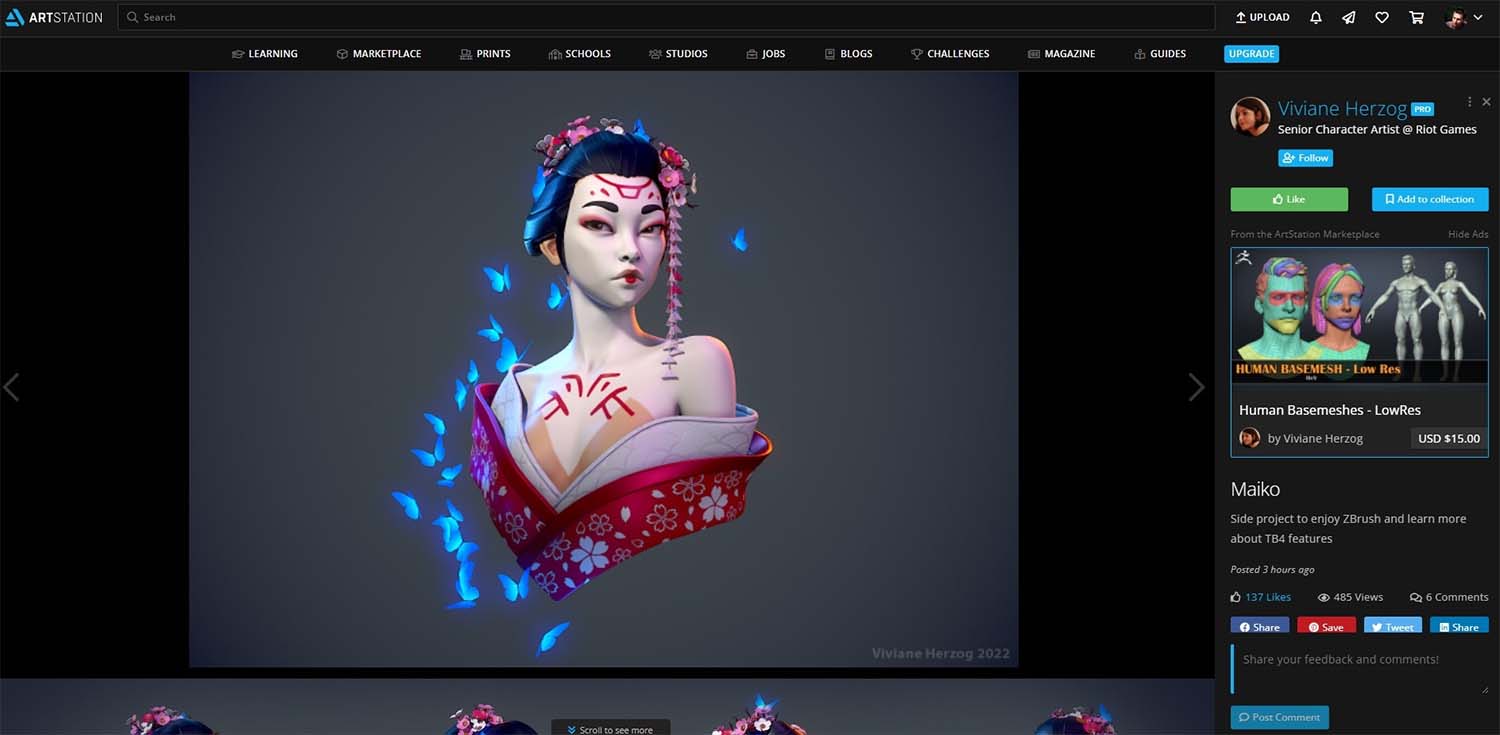Viewport: 1500px width, 735px height.
Task: Open your likes with the heart icon
Action: tap(1381, 17)
